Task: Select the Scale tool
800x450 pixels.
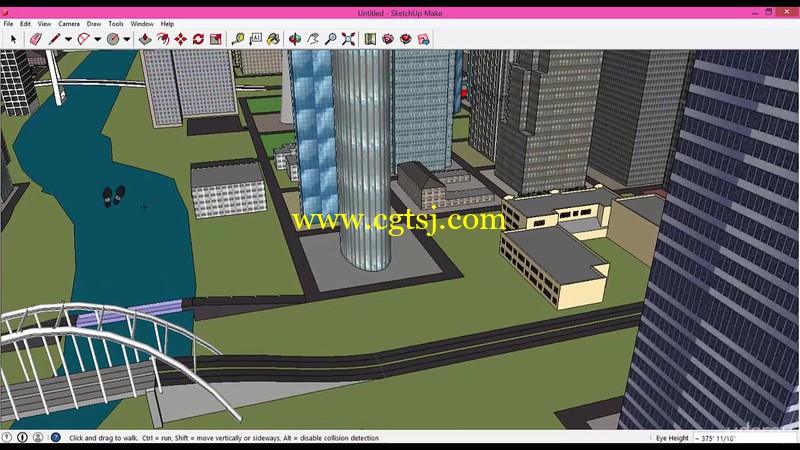Action: click(216, 39)
